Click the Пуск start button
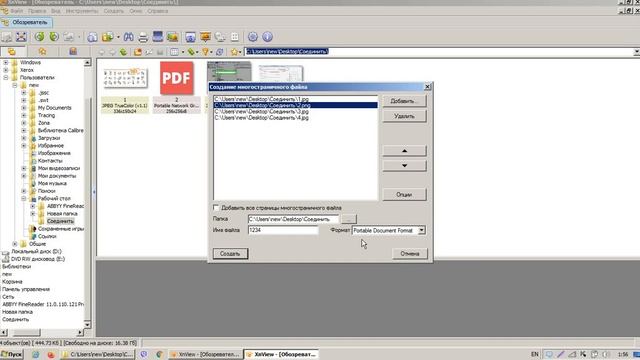The width and height of the screenshot is (640, 360). point(12,354)
